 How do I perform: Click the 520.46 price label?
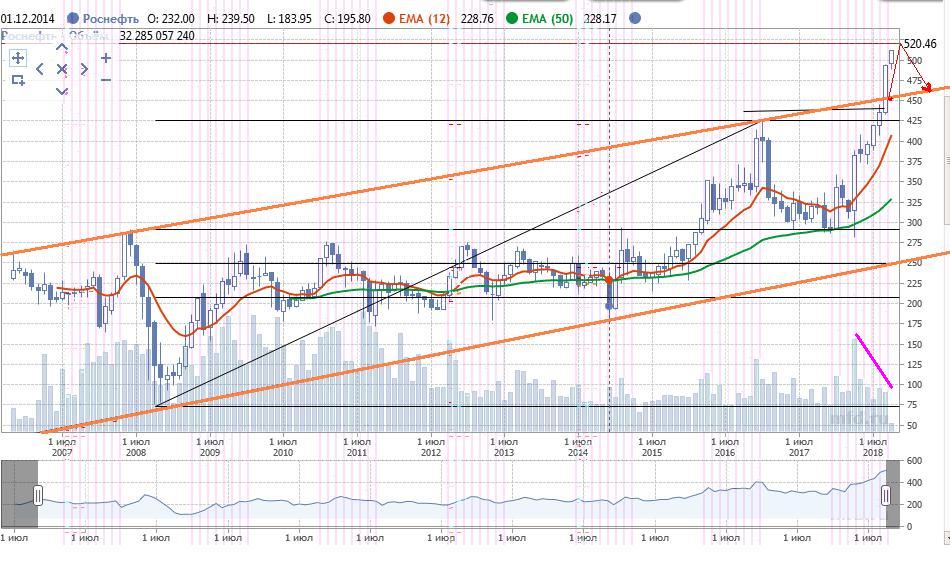point(920,43)
